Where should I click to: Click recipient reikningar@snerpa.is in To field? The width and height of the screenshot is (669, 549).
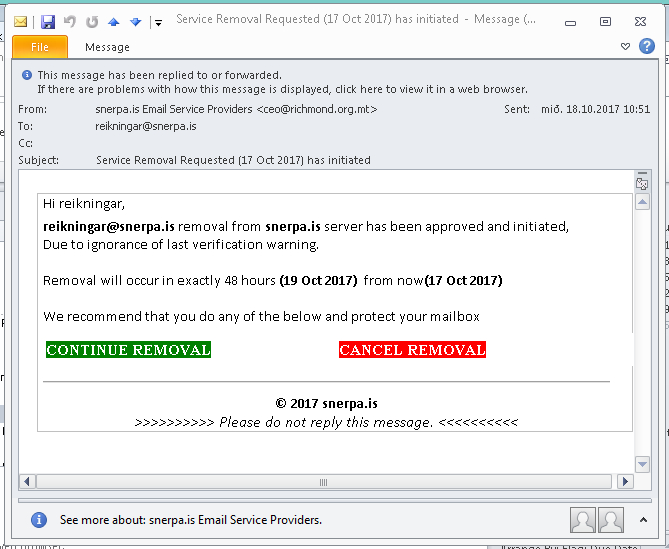(145, 126)
